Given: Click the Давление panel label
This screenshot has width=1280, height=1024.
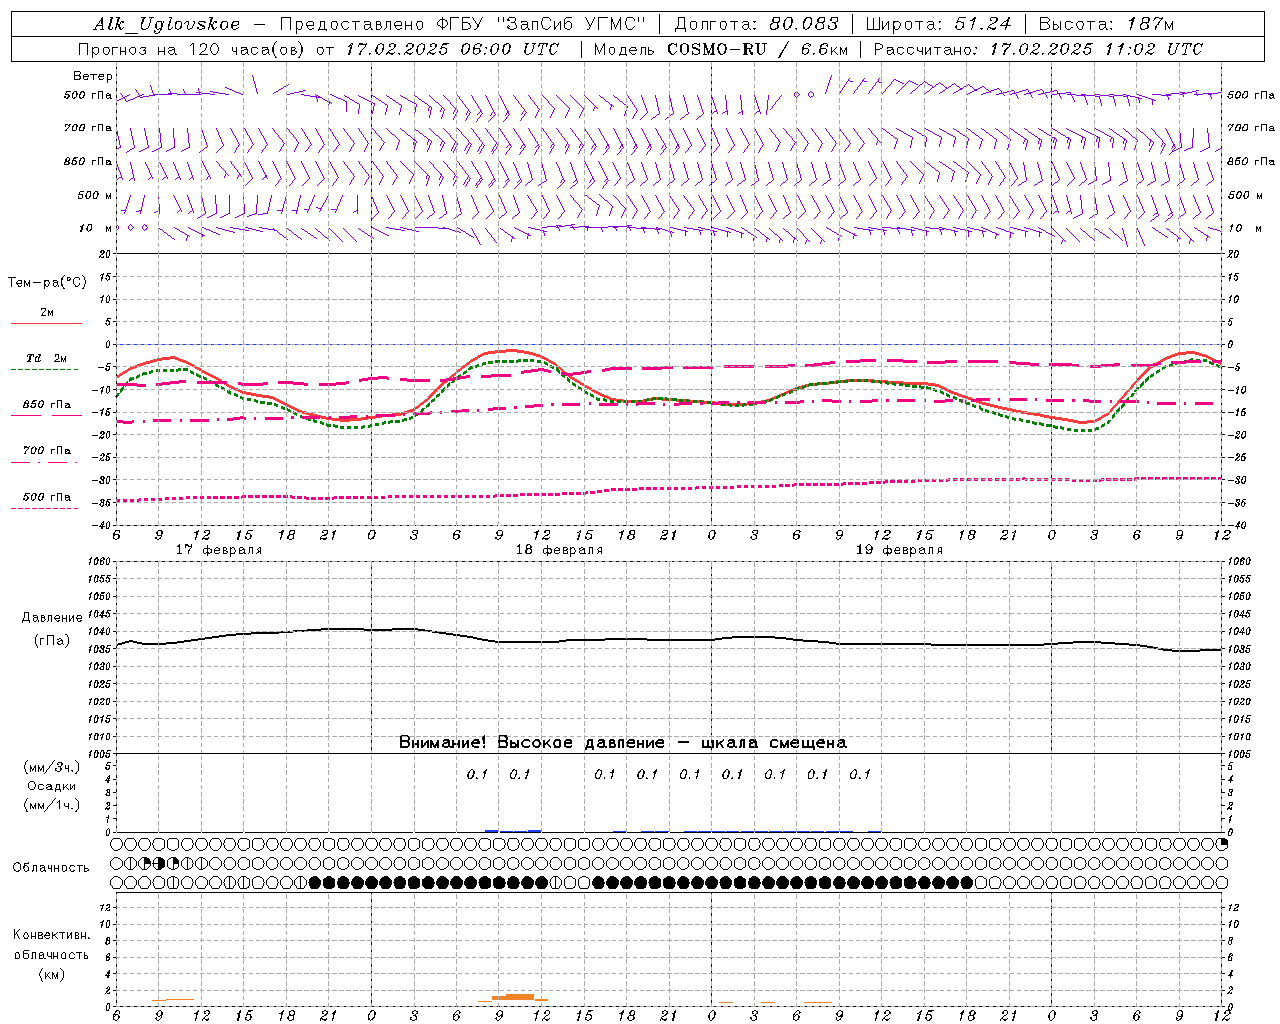Looking at the screenshot, I should 52,618.
